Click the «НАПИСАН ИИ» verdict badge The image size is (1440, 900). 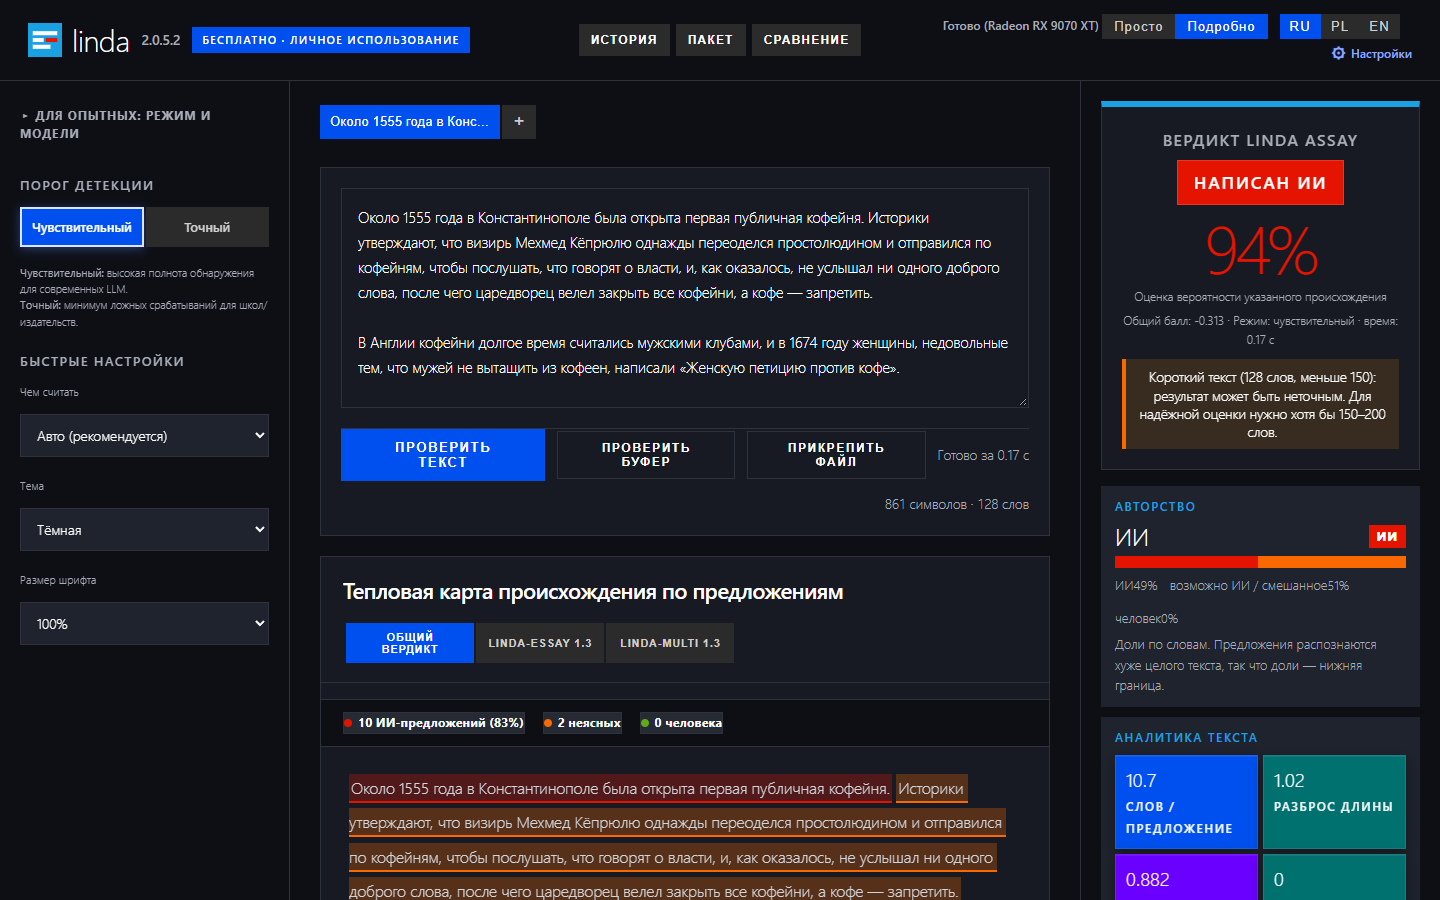pyautogui.click(x=1260, y=183)
